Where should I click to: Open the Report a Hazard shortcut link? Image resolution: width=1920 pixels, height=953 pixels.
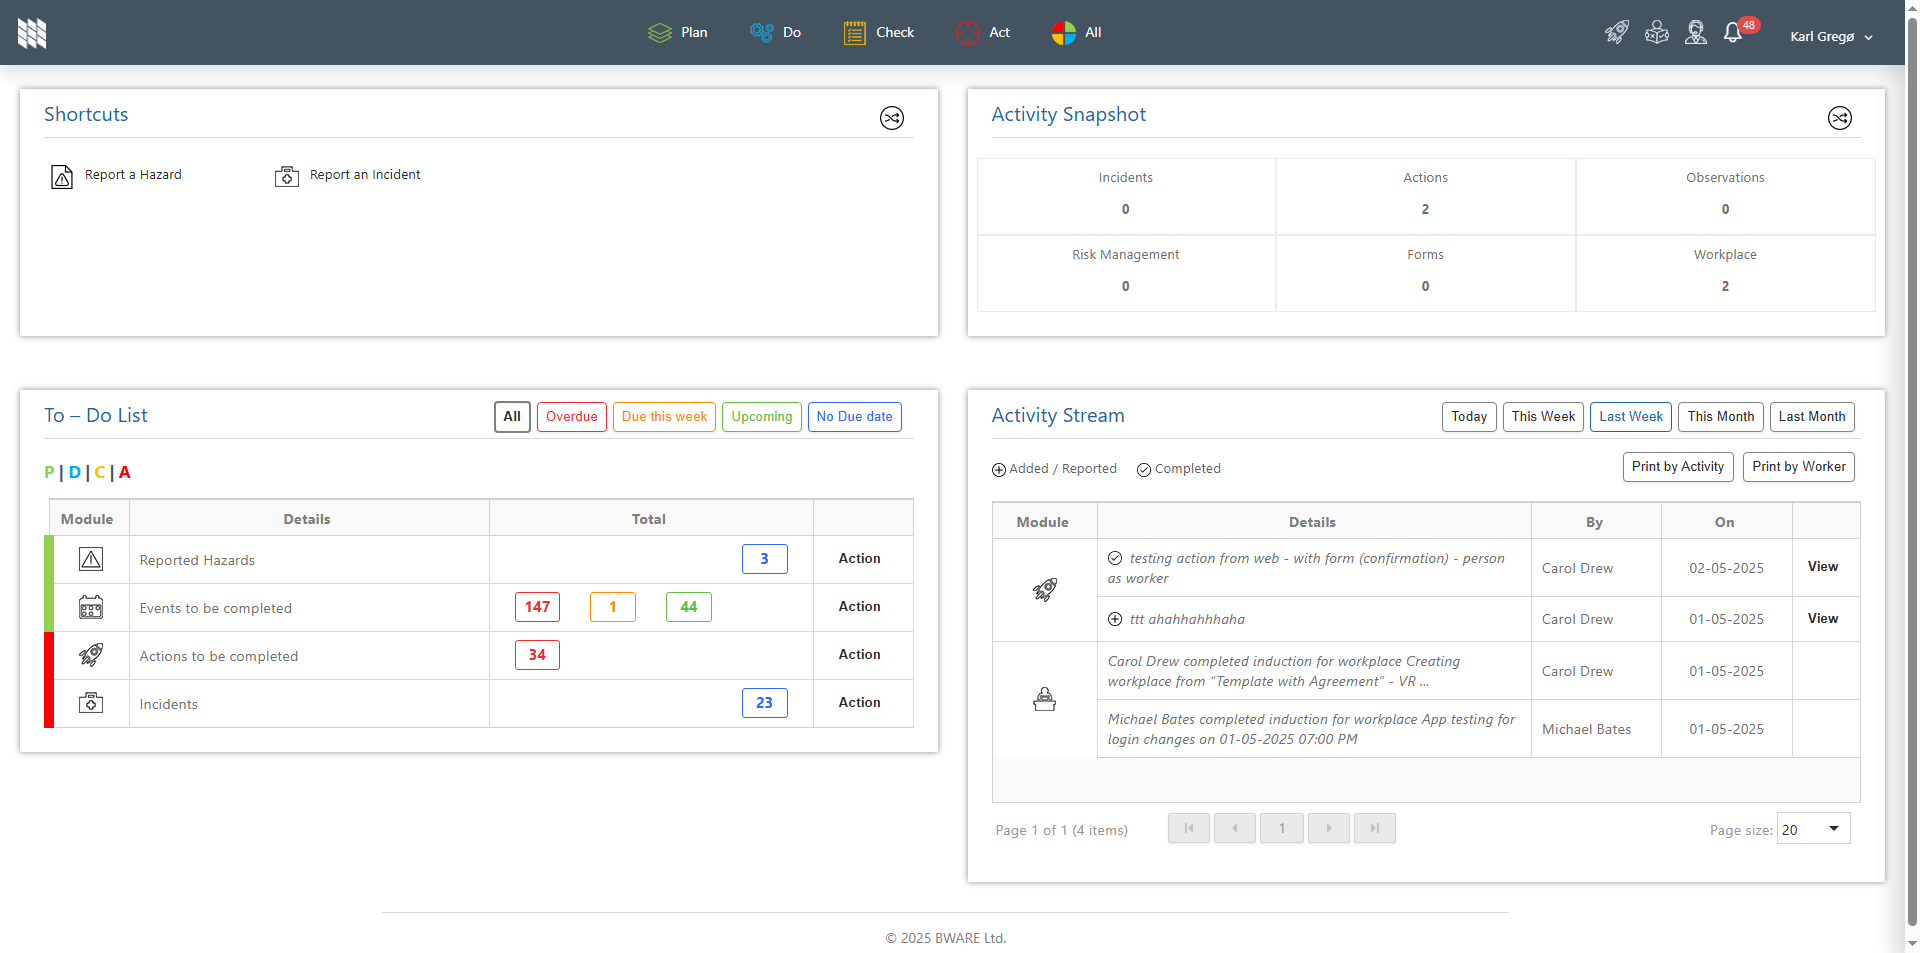click(x=133, y=175)
